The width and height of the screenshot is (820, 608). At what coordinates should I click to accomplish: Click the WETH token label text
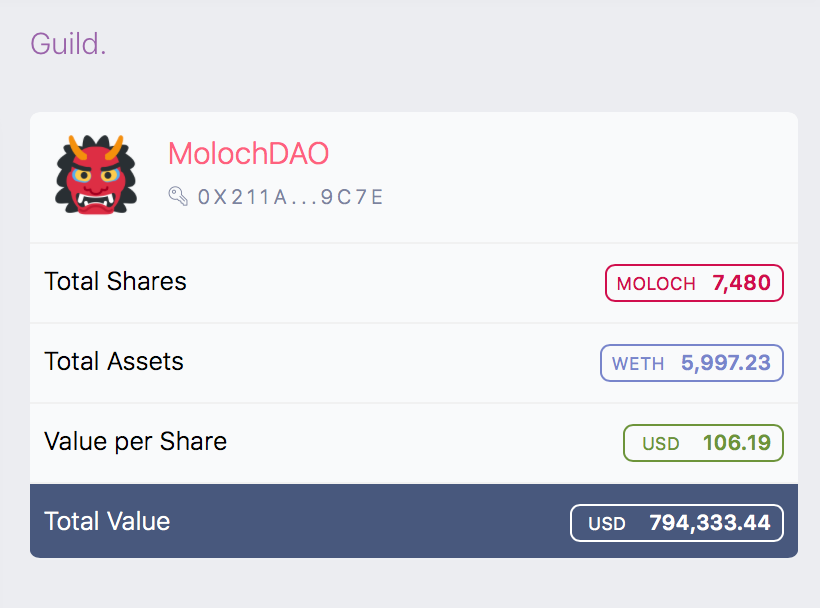click(x=638, y=364)
